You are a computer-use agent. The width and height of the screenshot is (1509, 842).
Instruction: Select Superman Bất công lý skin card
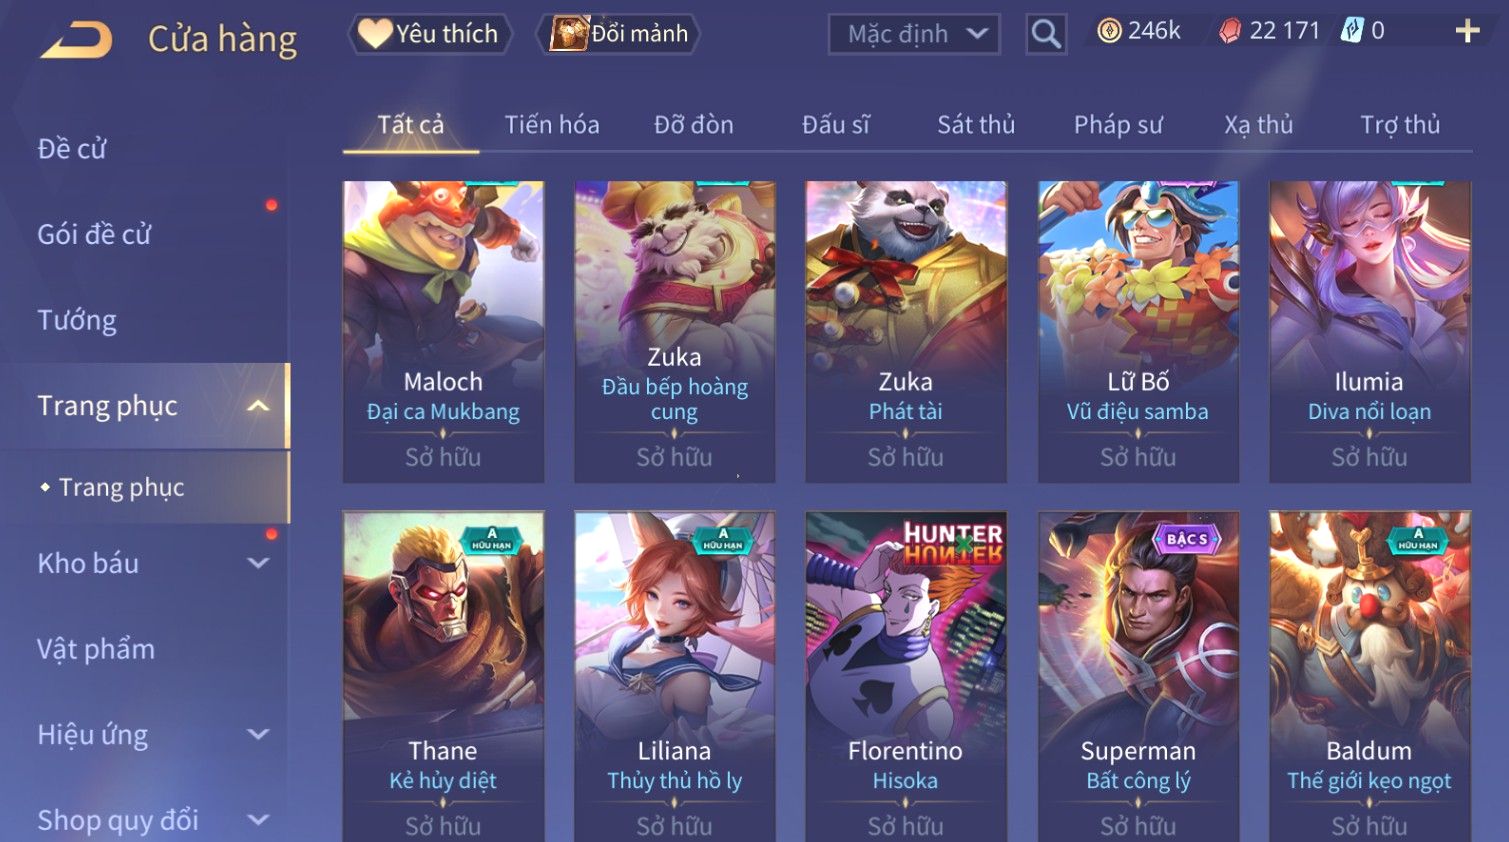[x=1138, y=676]
